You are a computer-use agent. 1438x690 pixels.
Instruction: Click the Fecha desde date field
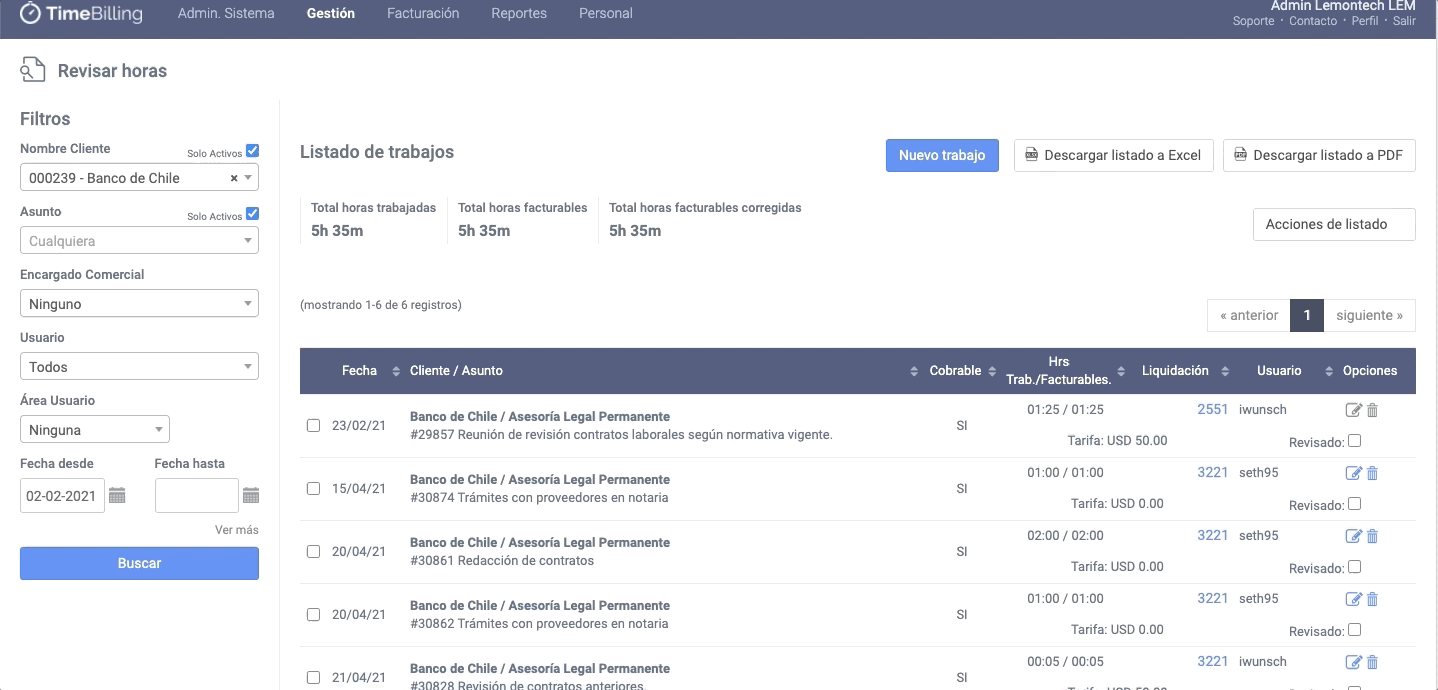point(62,496)
